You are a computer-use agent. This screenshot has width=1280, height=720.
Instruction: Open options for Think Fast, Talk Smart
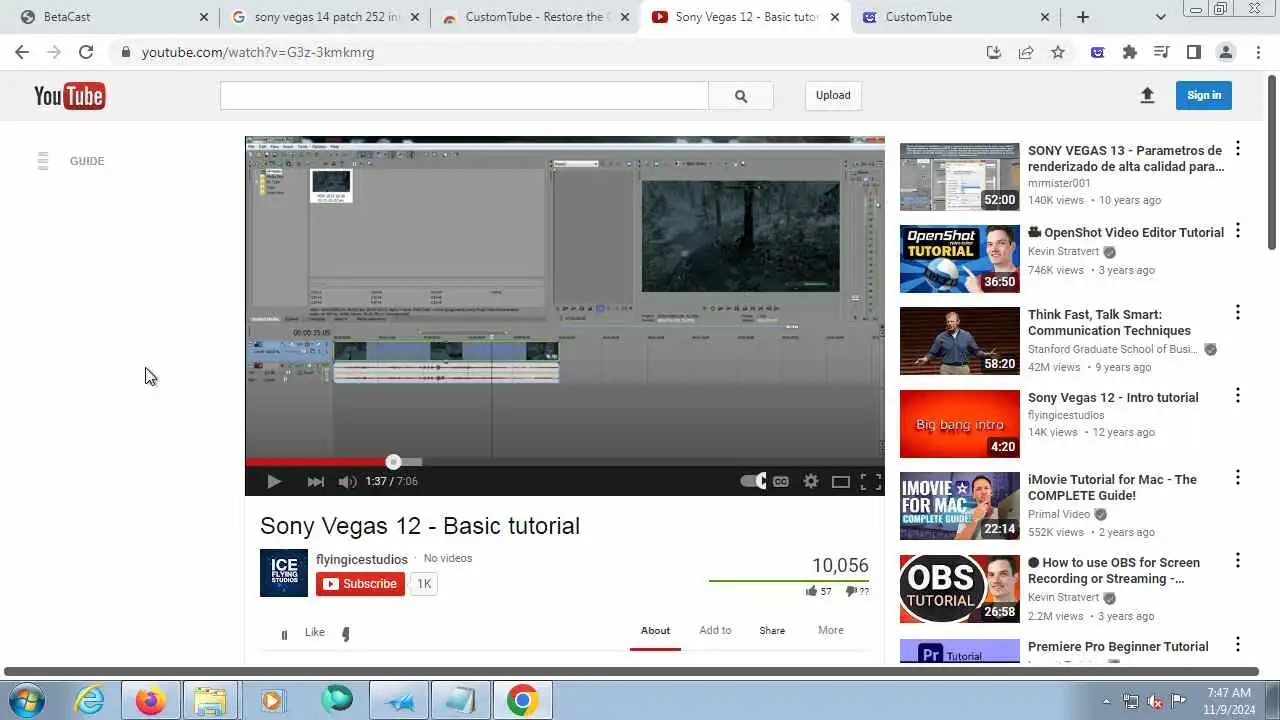[1238, 312]
